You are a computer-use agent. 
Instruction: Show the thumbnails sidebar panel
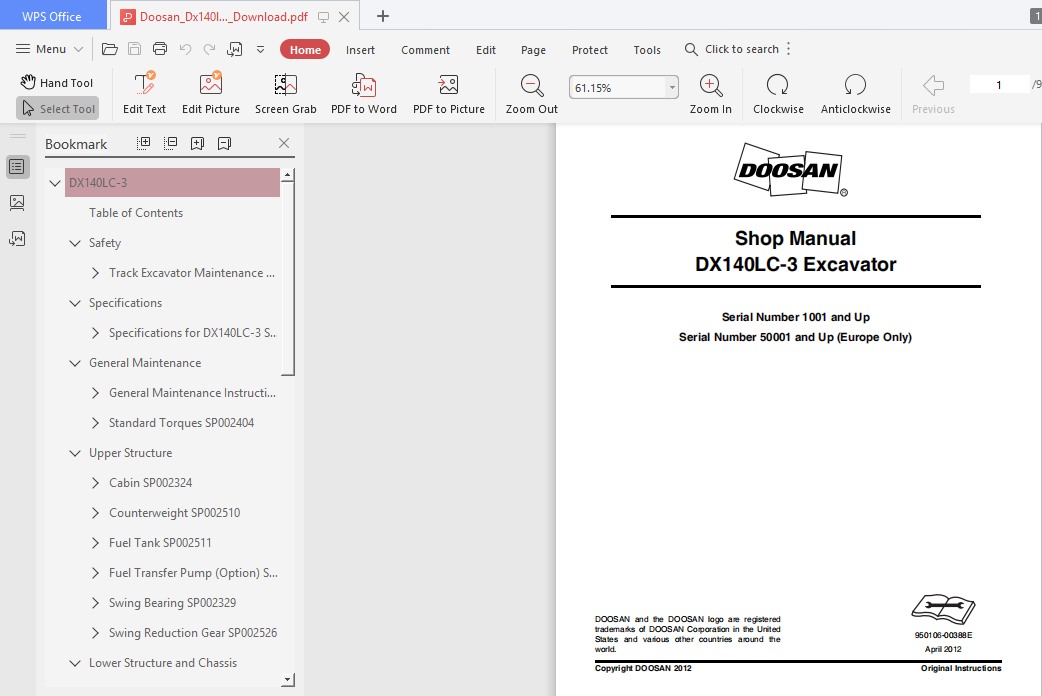point(17,203)
